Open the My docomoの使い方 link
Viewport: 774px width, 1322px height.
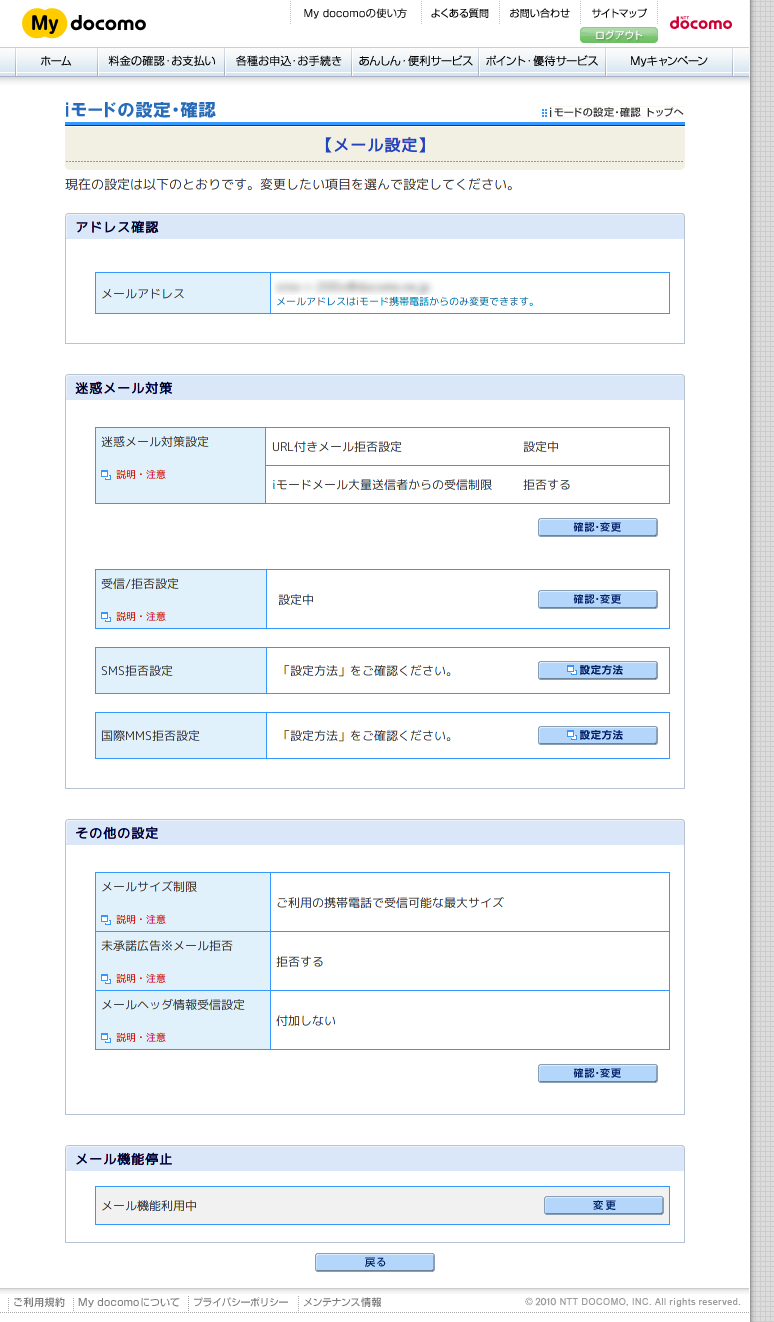pos(355,13)
